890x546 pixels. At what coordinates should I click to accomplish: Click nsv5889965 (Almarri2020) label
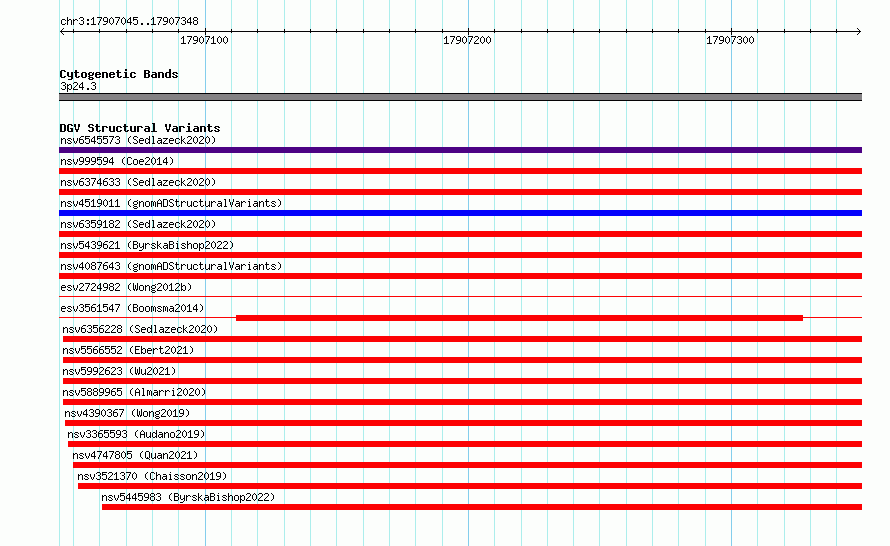(x=134, y=392)
